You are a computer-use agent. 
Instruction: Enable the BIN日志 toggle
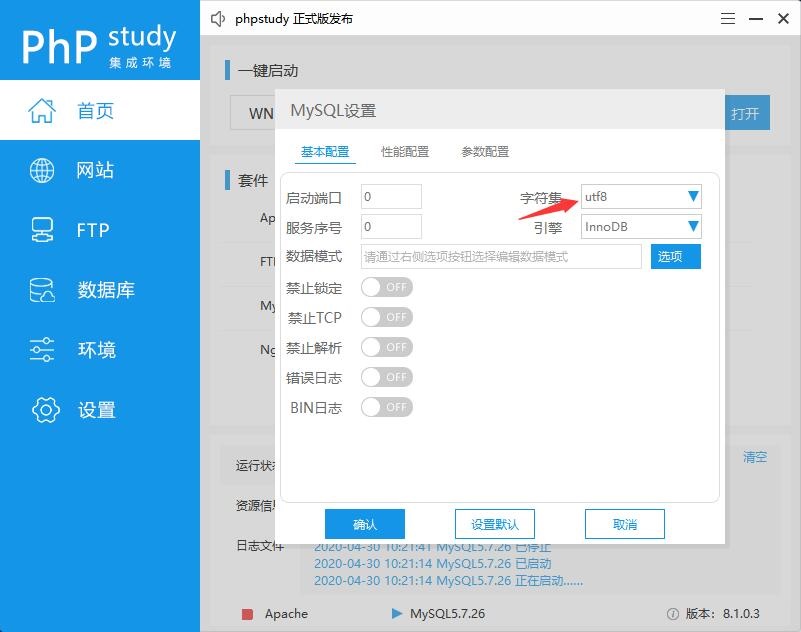(x=387, y=407)
